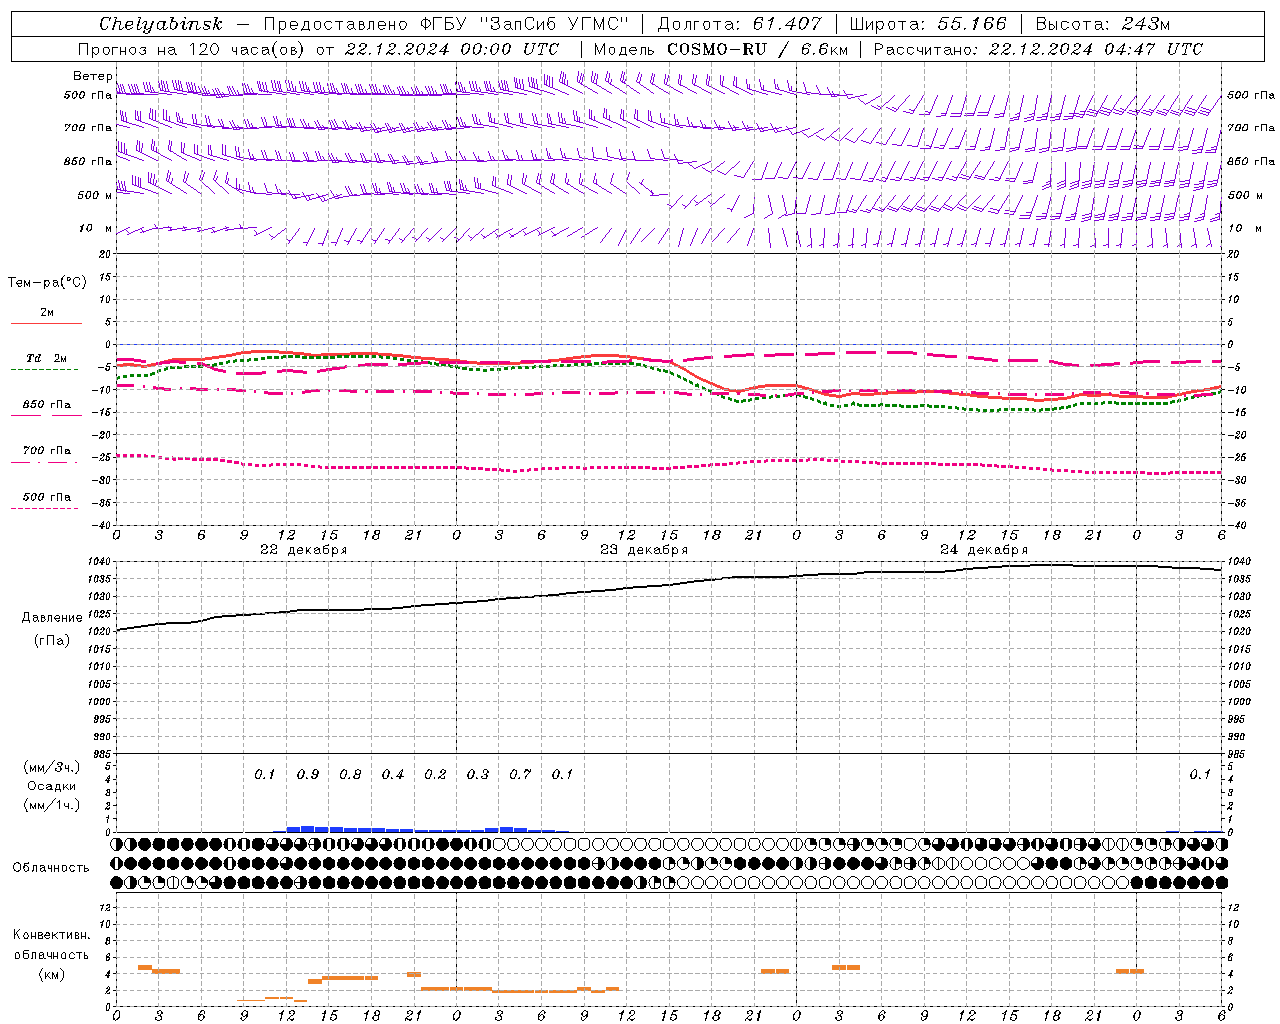Click the "0.3" precipitation value
The width and height of the screenshot is (1280, 1024).
pyautogui.click(x=478, y=774)
